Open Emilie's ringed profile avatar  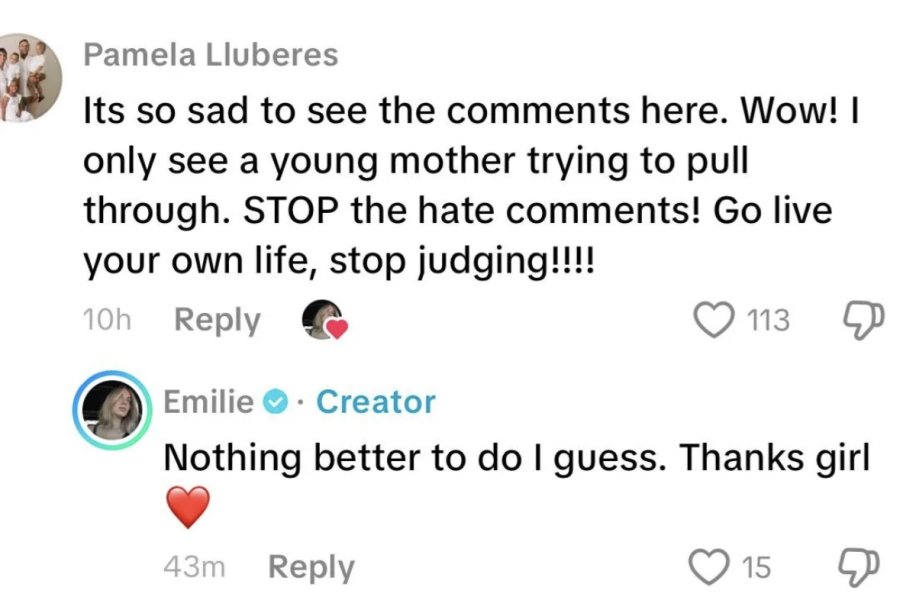point(112,409)
